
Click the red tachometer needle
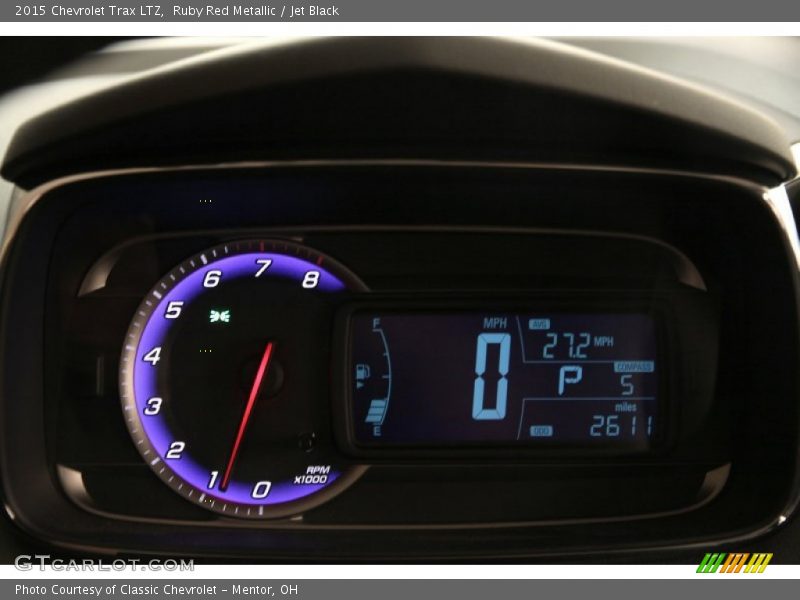coord(247,416)
